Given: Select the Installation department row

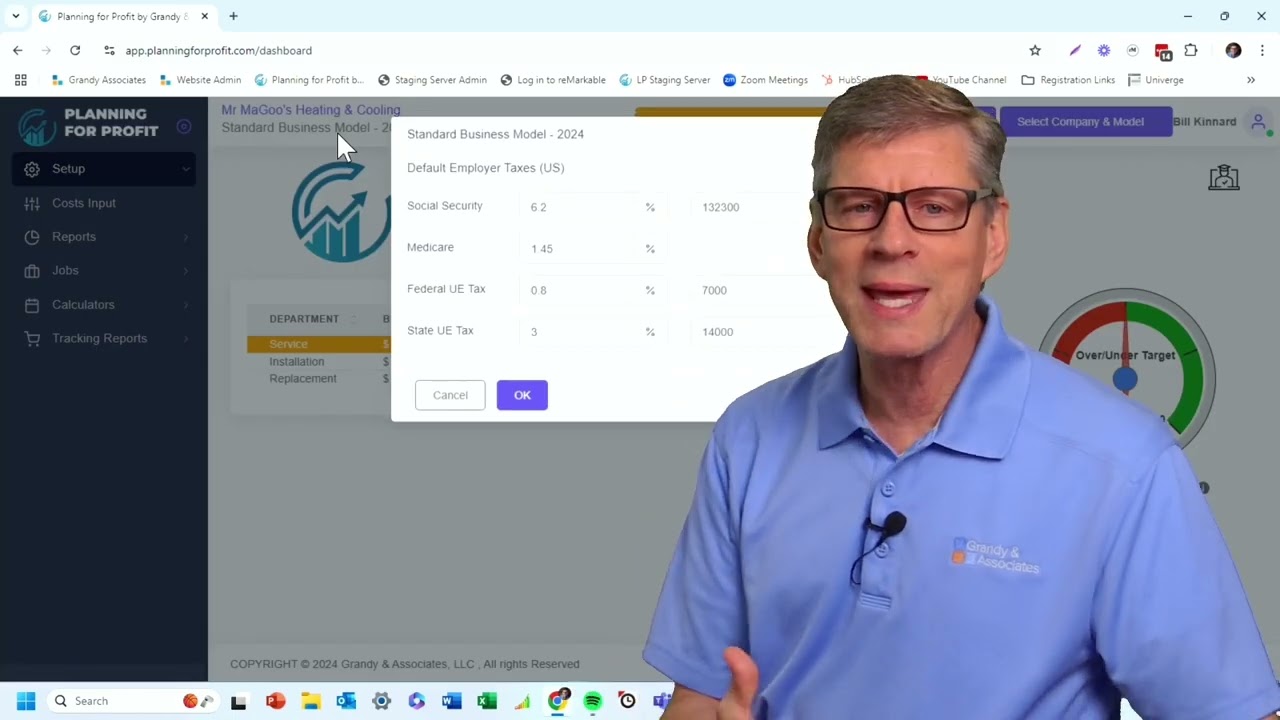Looking at the screenshot, I should pyautogui.click(x=318, y=362).
